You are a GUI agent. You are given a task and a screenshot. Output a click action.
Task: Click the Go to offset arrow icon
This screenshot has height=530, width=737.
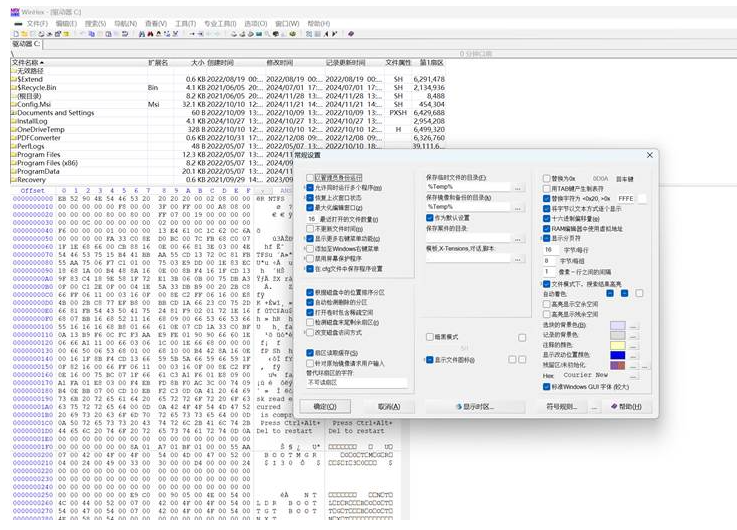[x=192, y=34]
